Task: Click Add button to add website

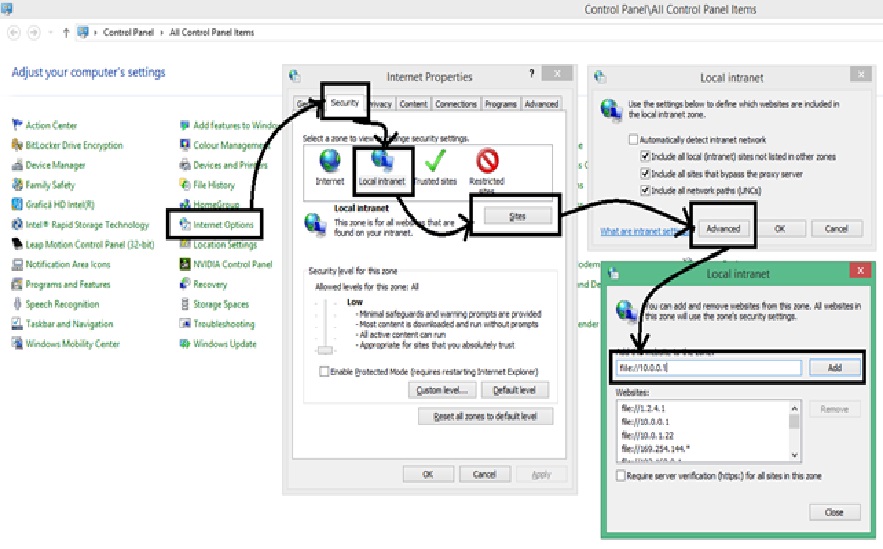Action: click(835, 368)
